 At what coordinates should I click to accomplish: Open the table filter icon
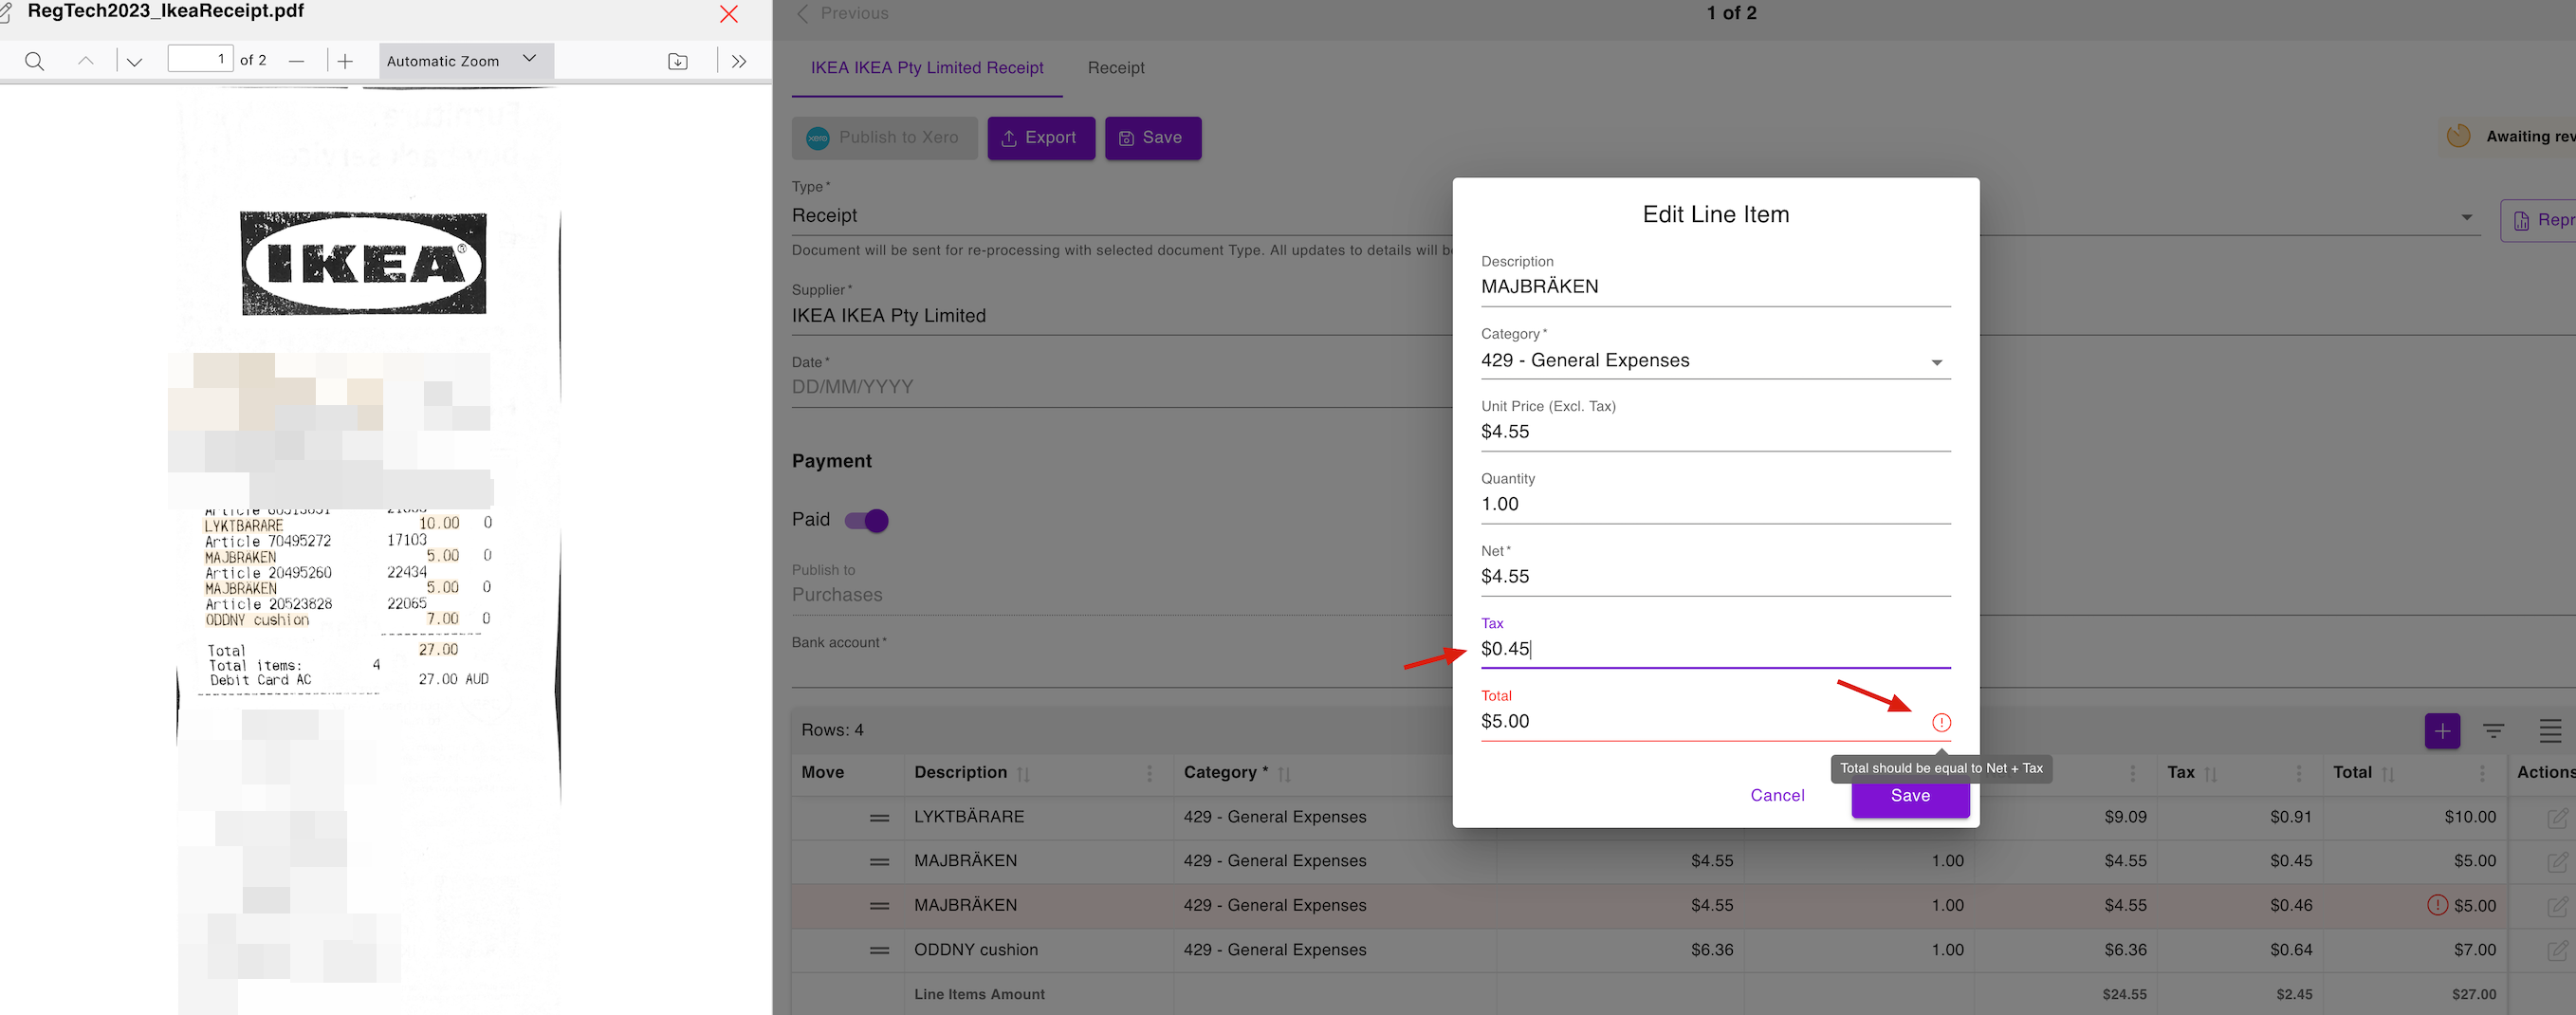pyautogui.click(x=2494, y=731)
